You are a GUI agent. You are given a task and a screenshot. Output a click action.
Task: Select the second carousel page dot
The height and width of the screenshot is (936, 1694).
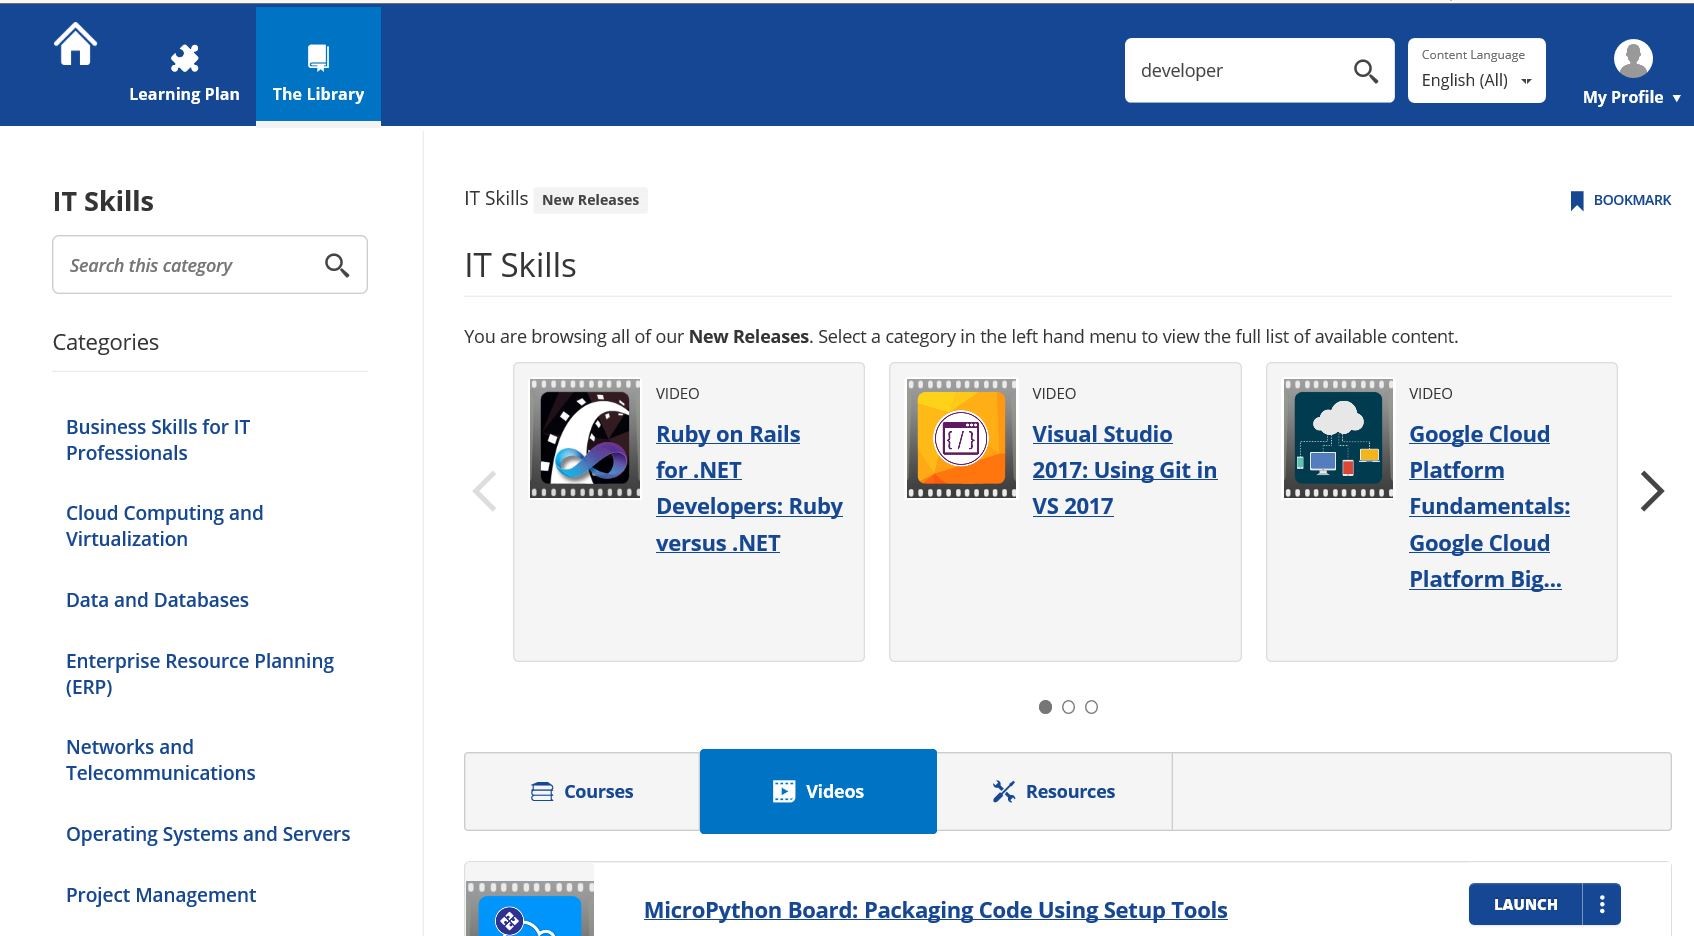pos(1068,707)
